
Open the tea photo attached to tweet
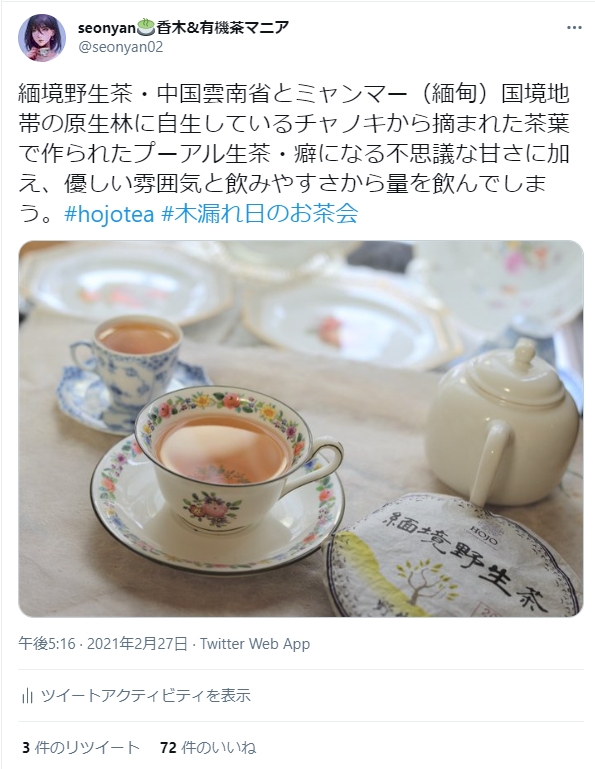pyautogui.click(x=301, y=429)
